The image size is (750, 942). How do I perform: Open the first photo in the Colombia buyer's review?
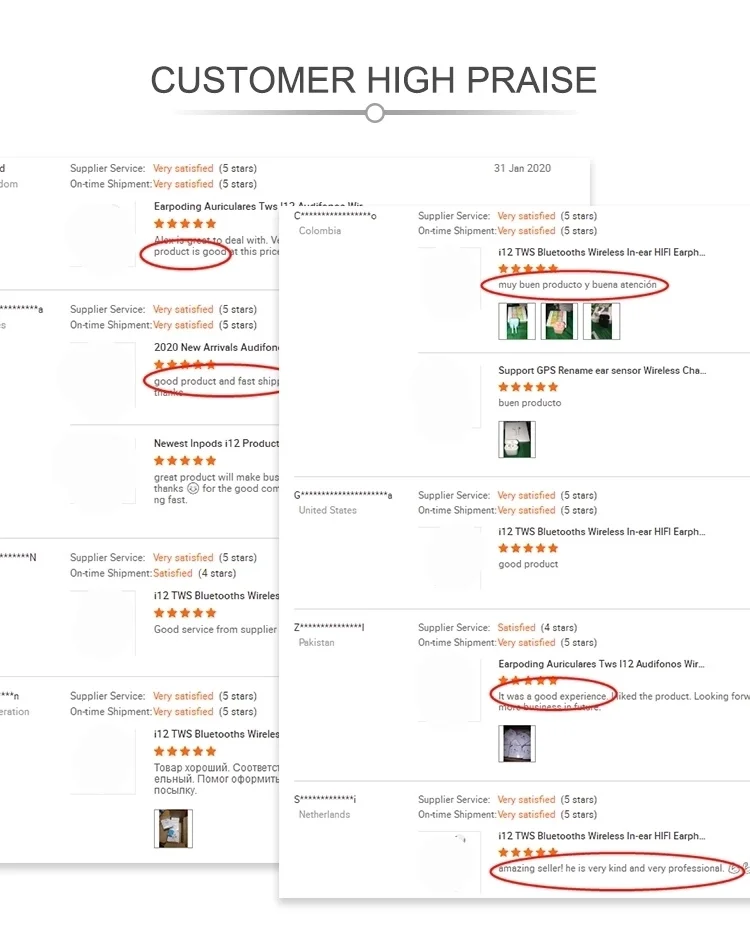tap(517, 321)
